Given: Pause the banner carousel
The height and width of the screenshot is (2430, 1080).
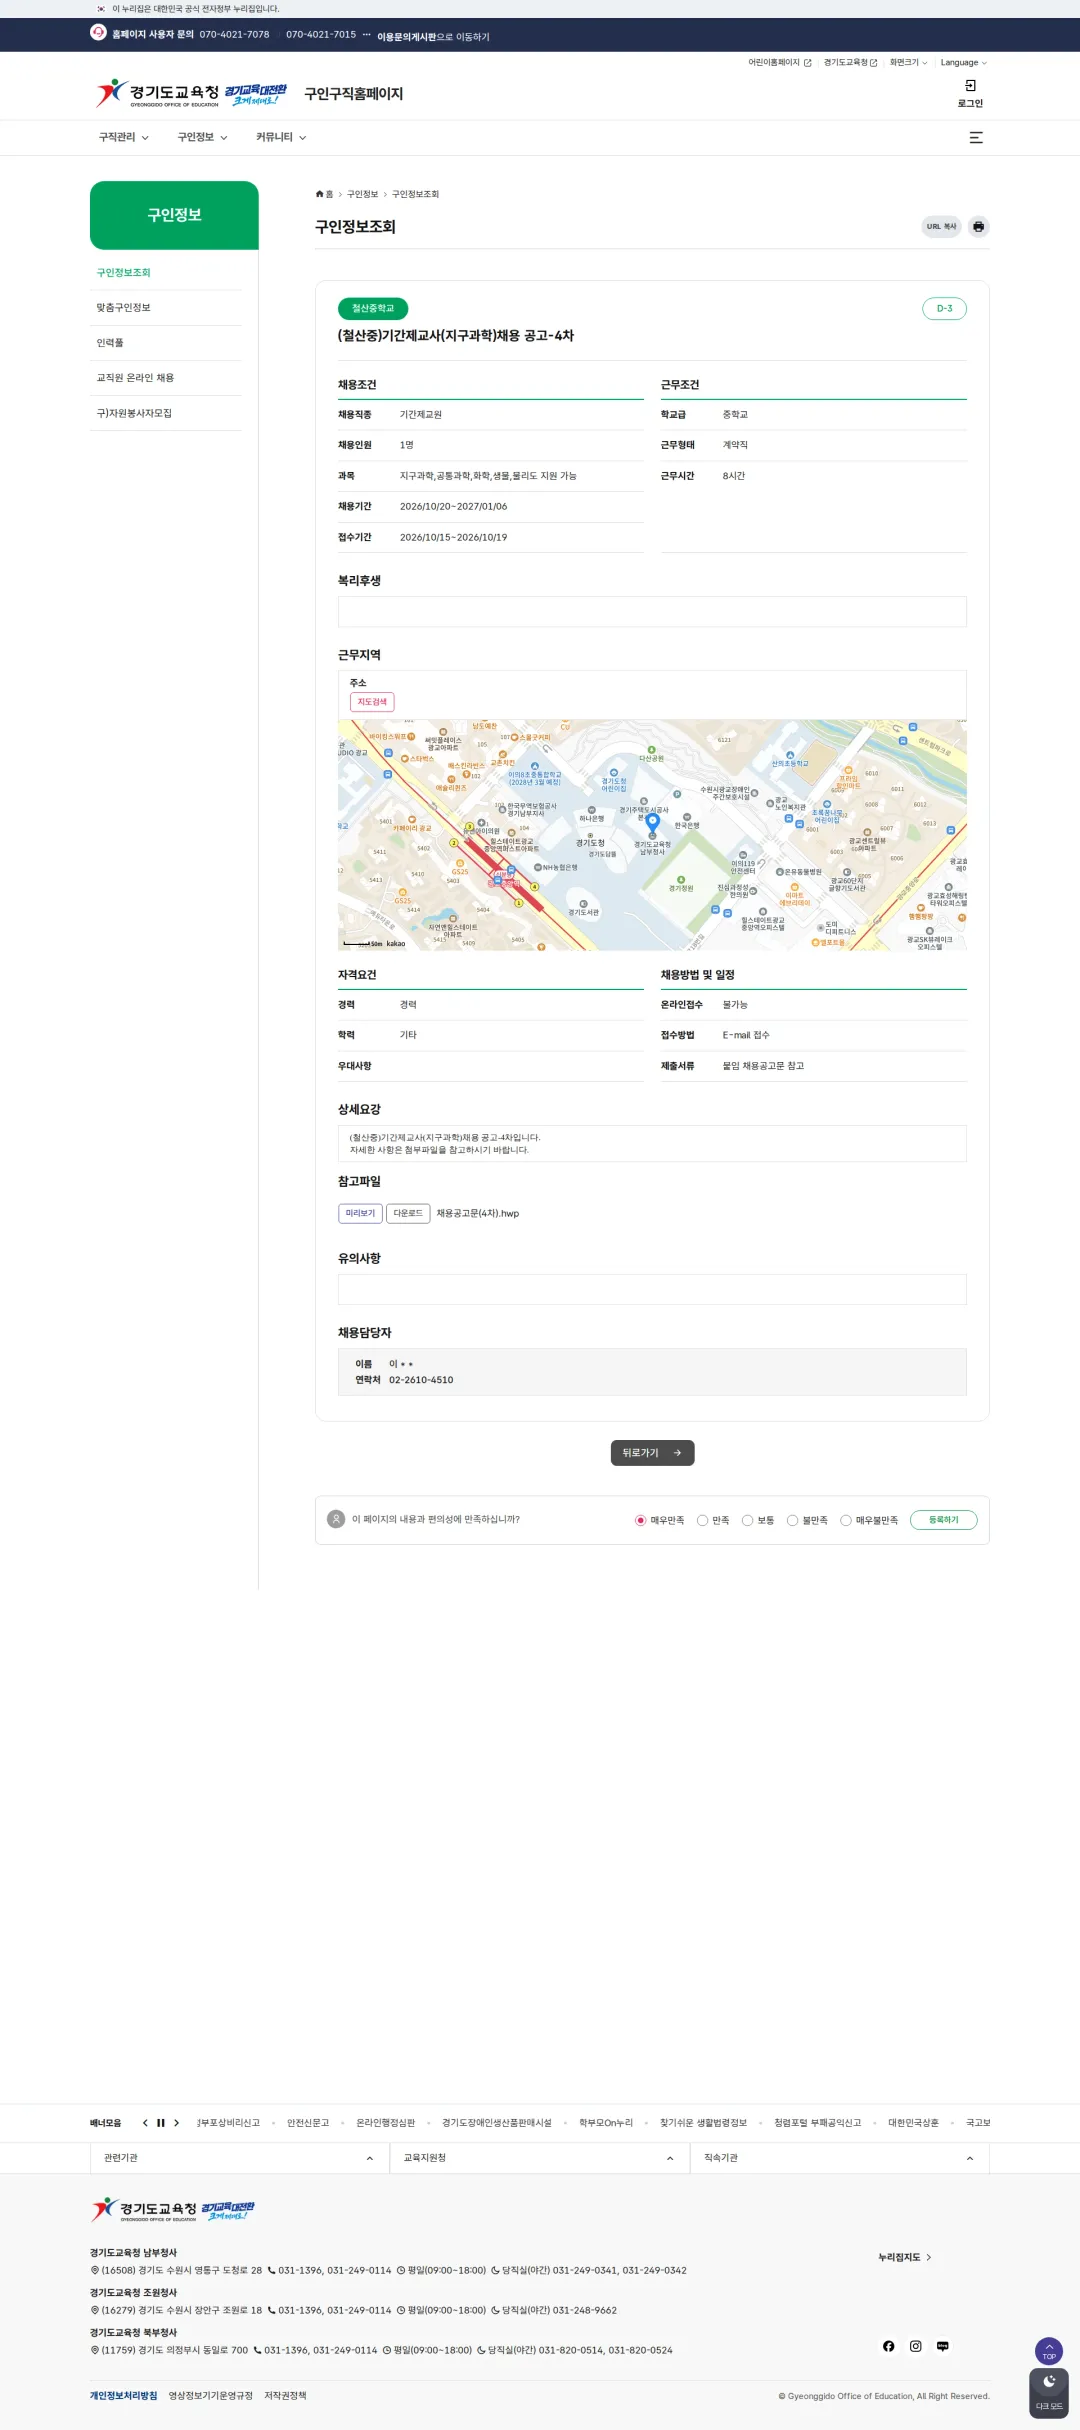Looking at the screenshot, I should [161, 2122].
